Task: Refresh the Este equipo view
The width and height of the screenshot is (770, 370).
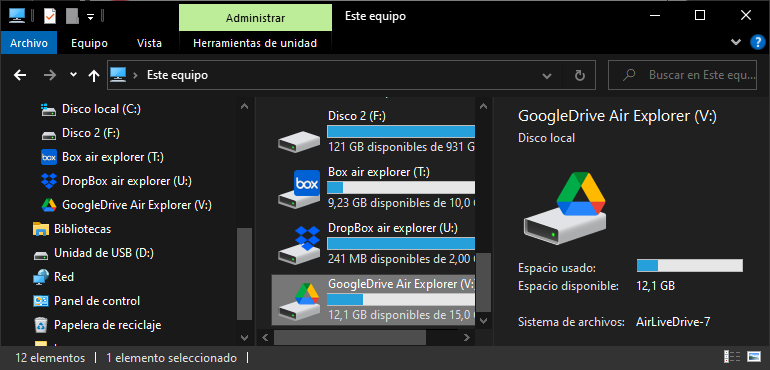Action: coord(580,75)
